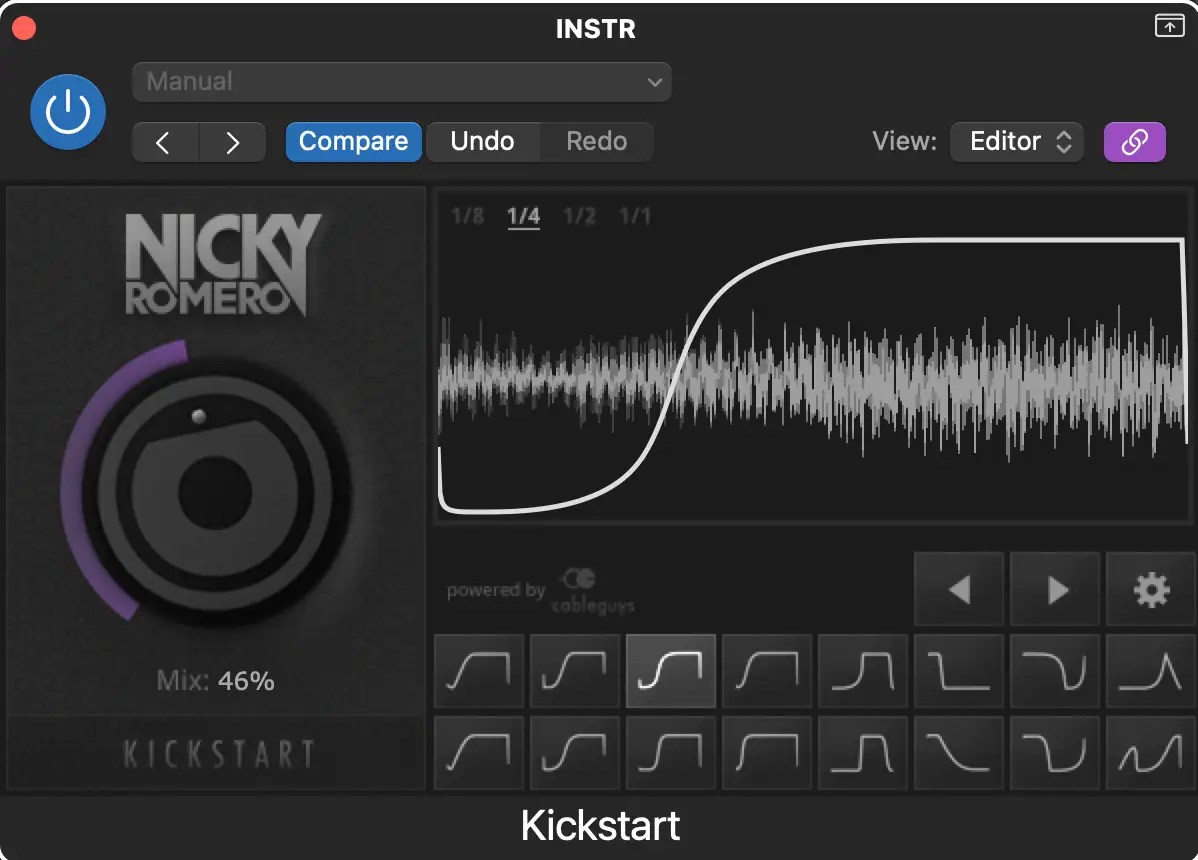Browse previous shape page with left arrow
This screenshot has width=1198, height=860.
[958, 589]
